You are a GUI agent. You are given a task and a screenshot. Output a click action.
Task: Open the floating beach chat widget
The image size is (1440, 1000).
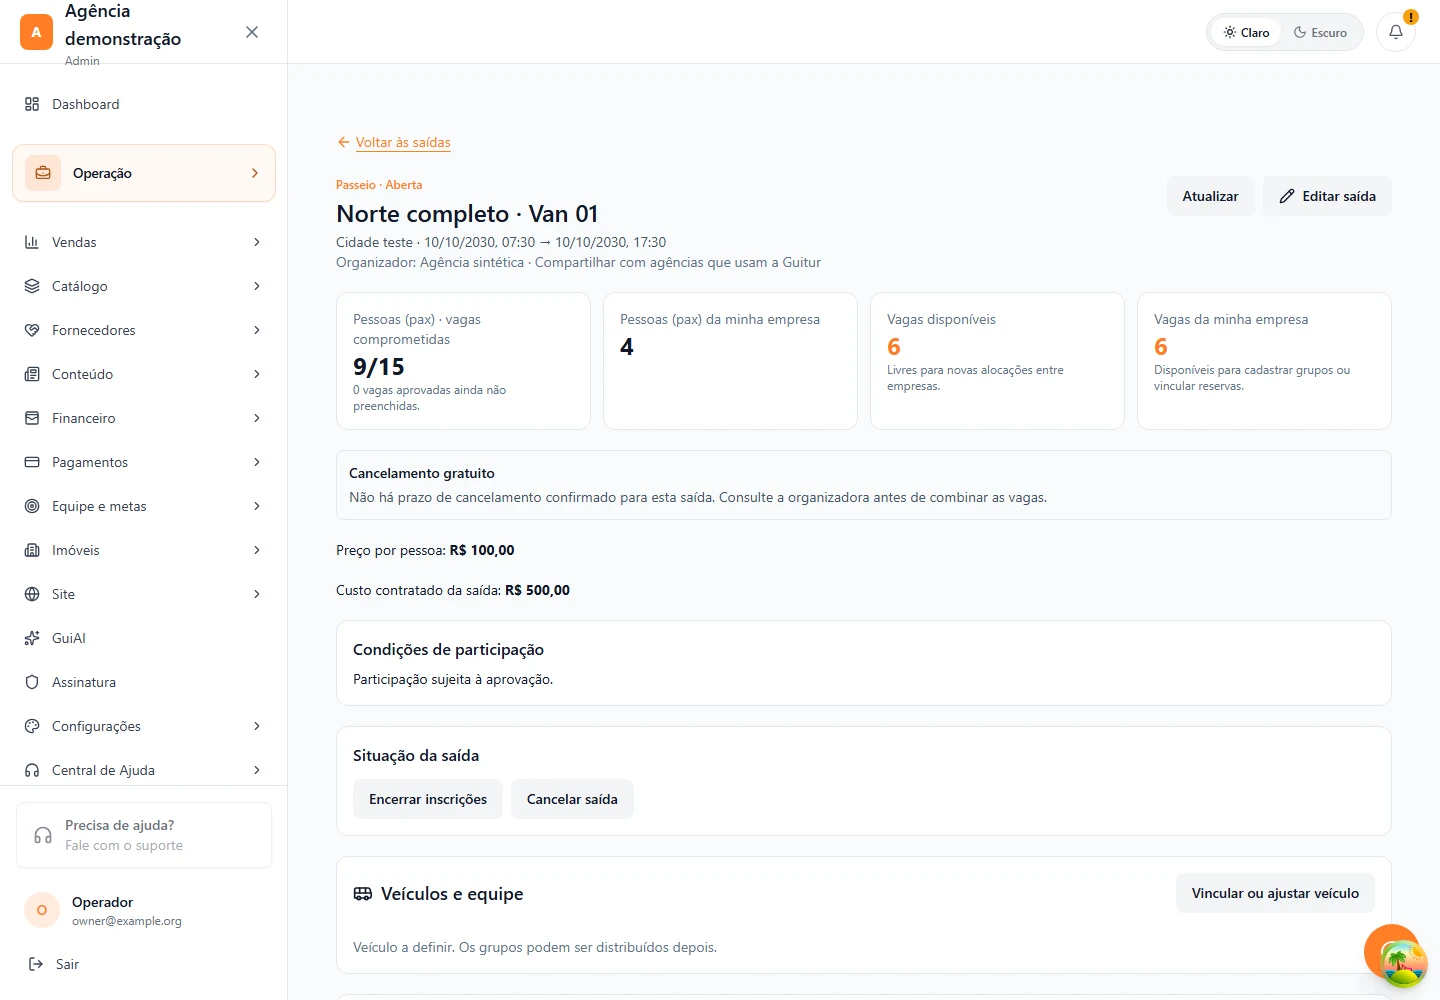tap(1403, 963)
